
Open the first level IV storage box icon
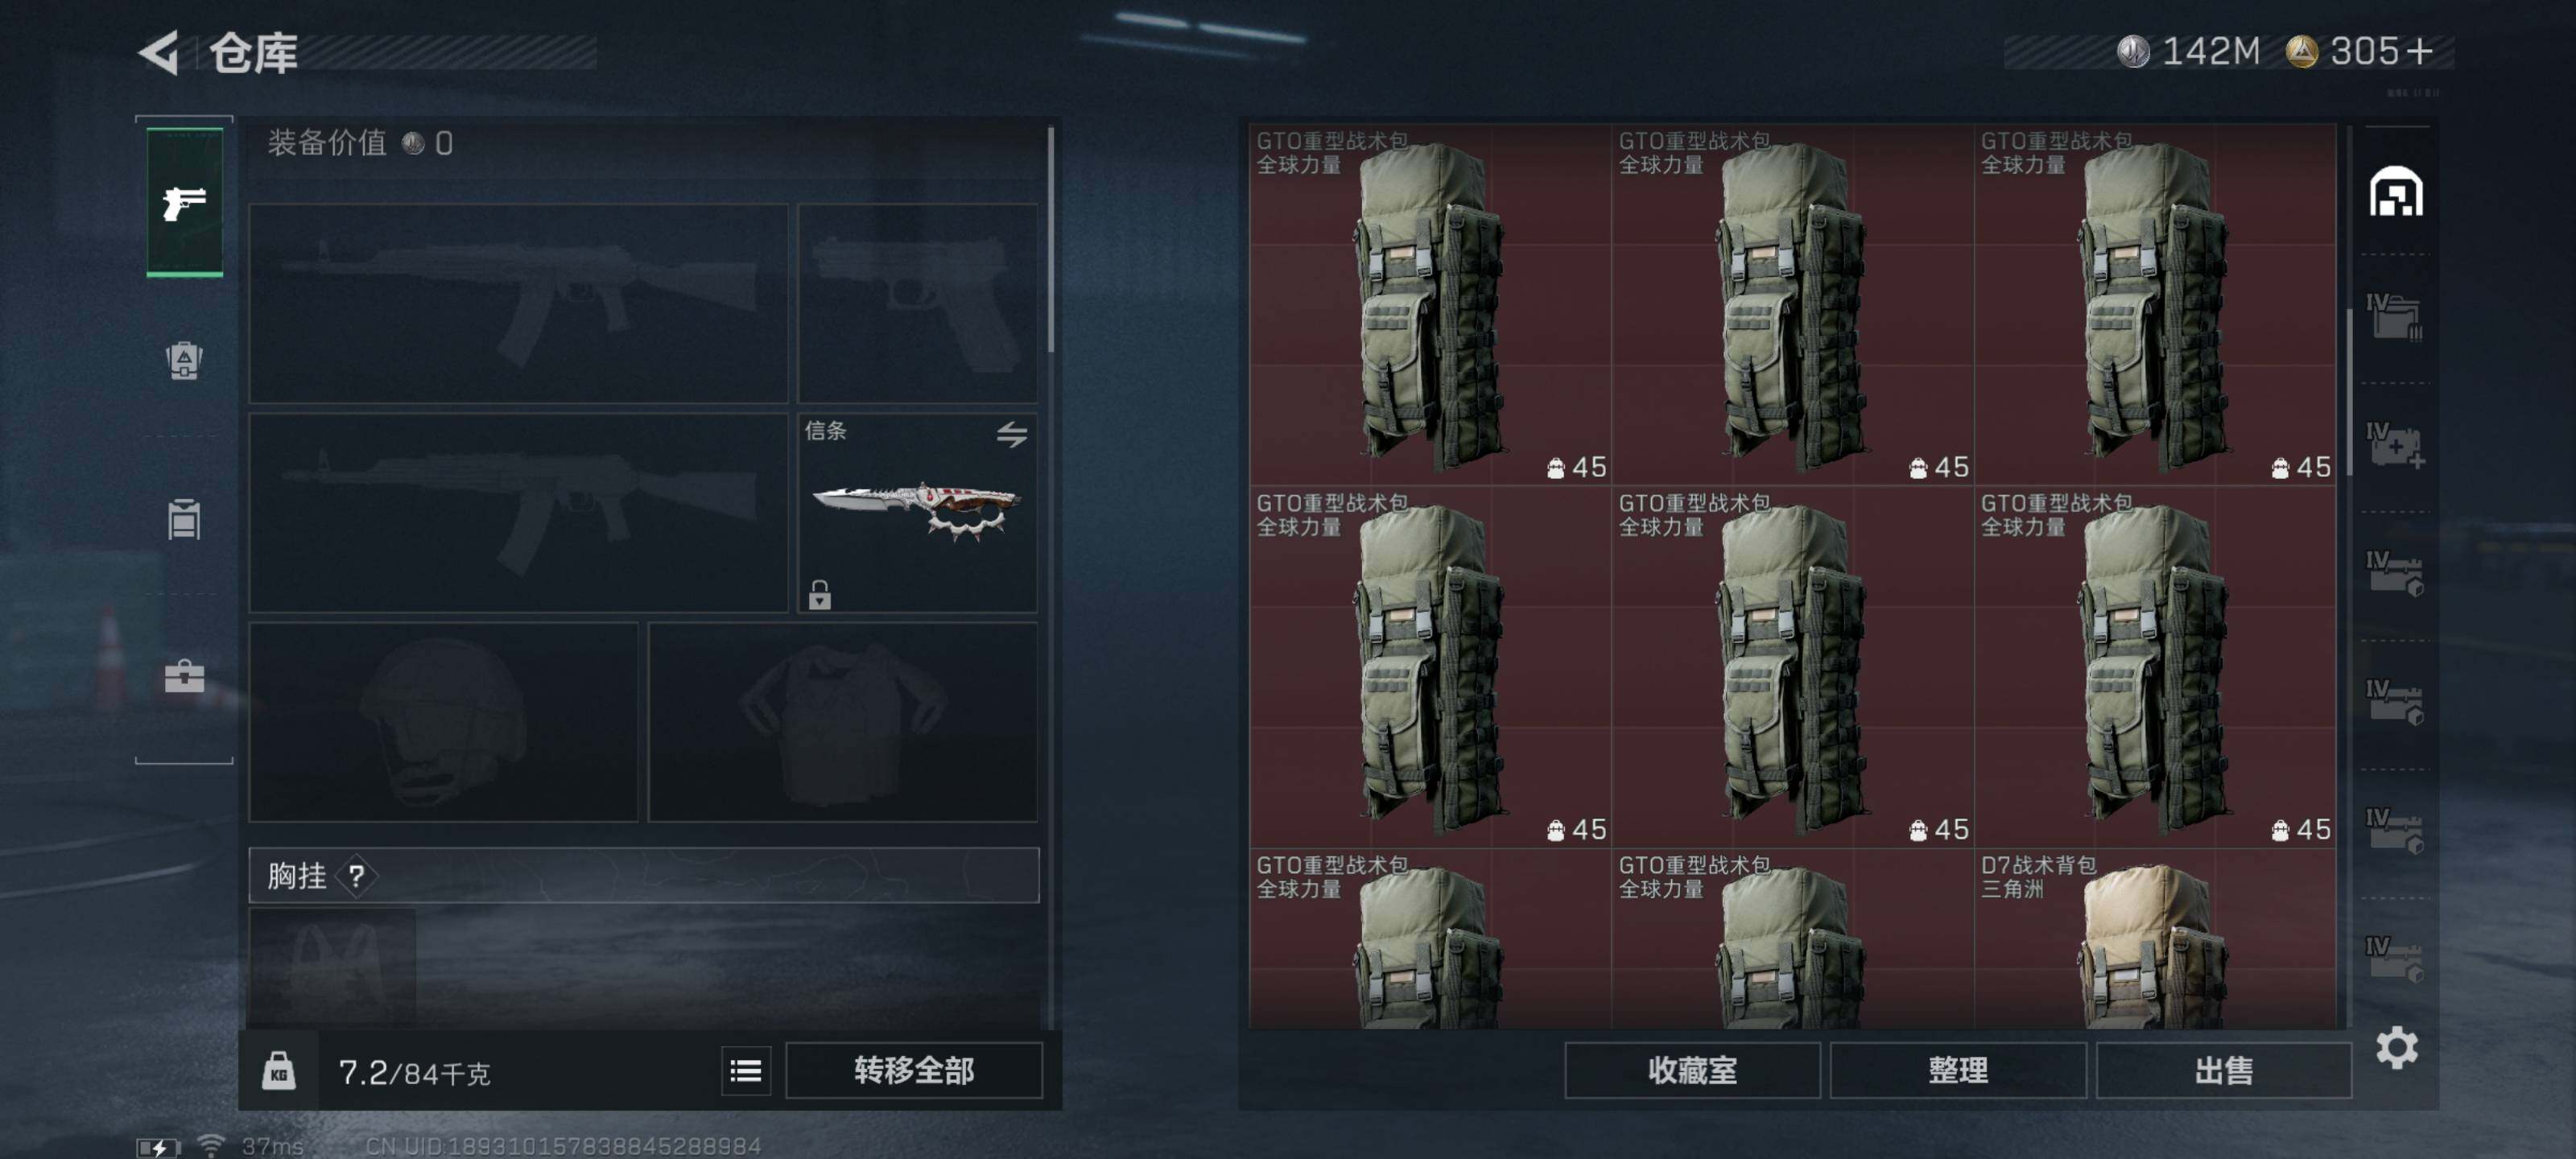point(2394,317)
